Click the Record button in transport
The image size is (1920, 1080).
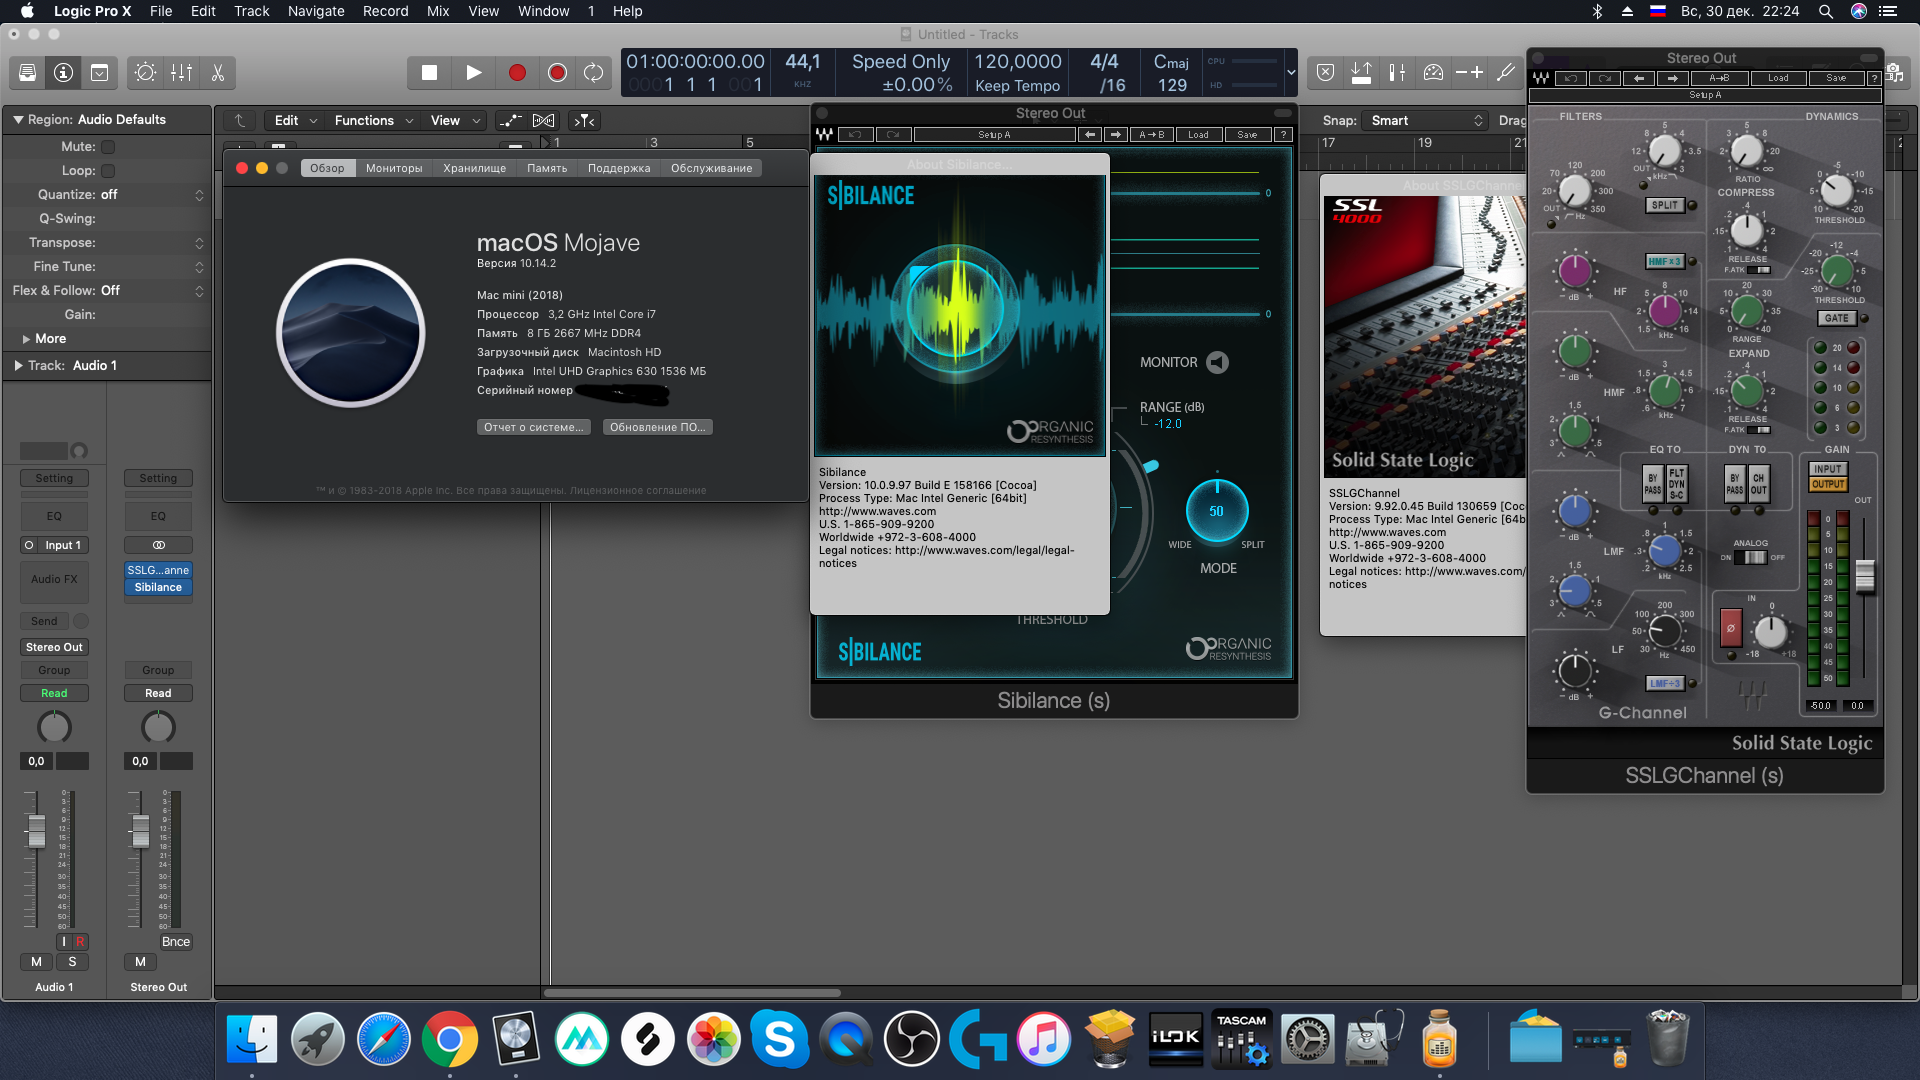[x=516, y=73]
